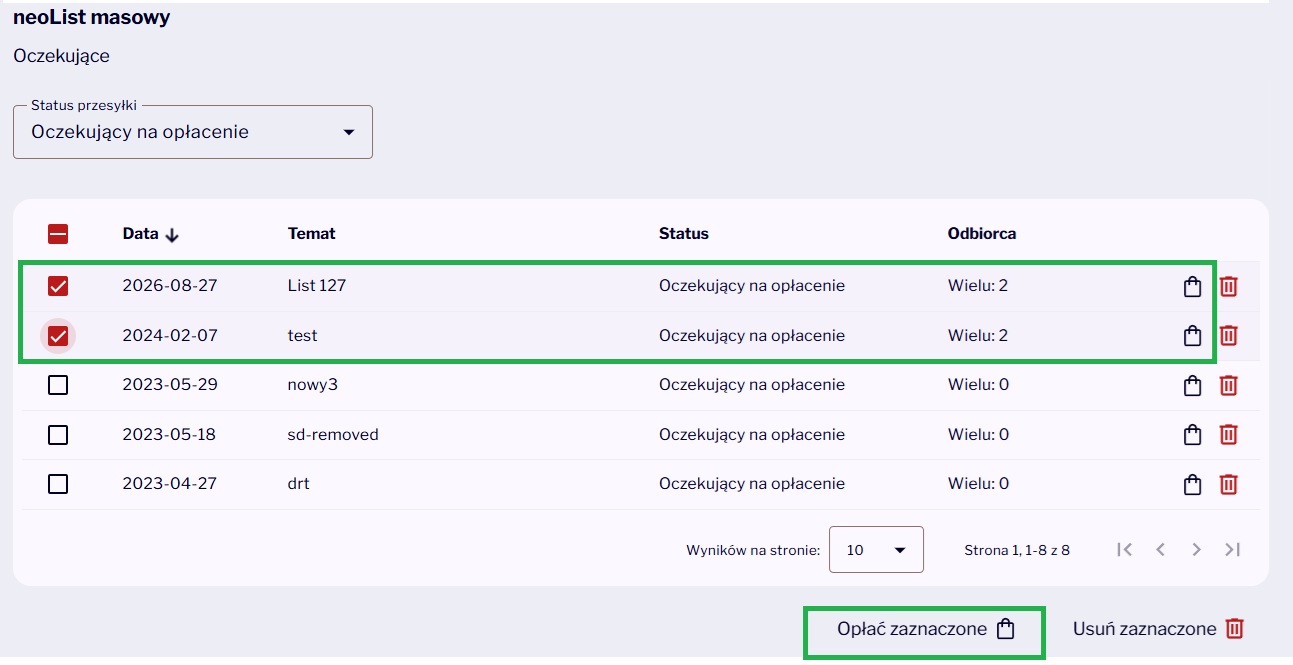This screenshot has height=665, width=1293.
Task: Click bag icon in drt row
Action: click(1192, 484)
